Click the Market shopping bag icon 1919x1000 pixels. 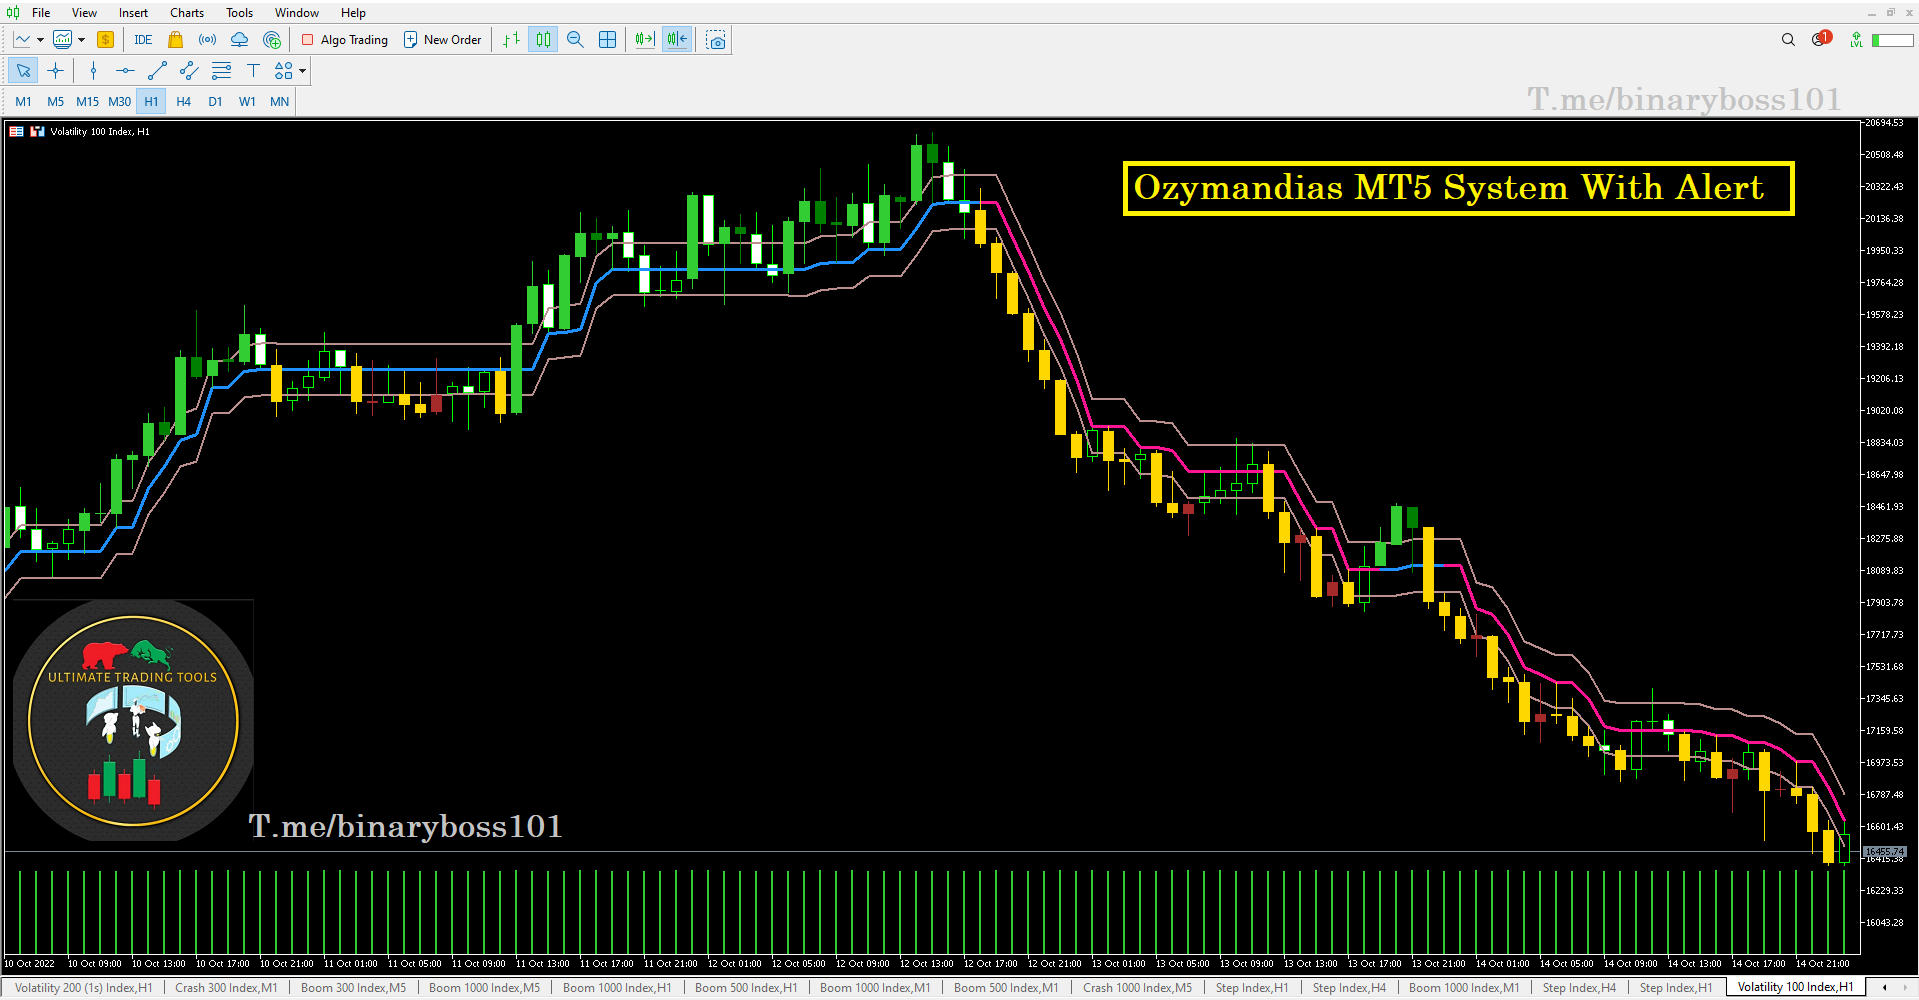[x=176, y=40]
